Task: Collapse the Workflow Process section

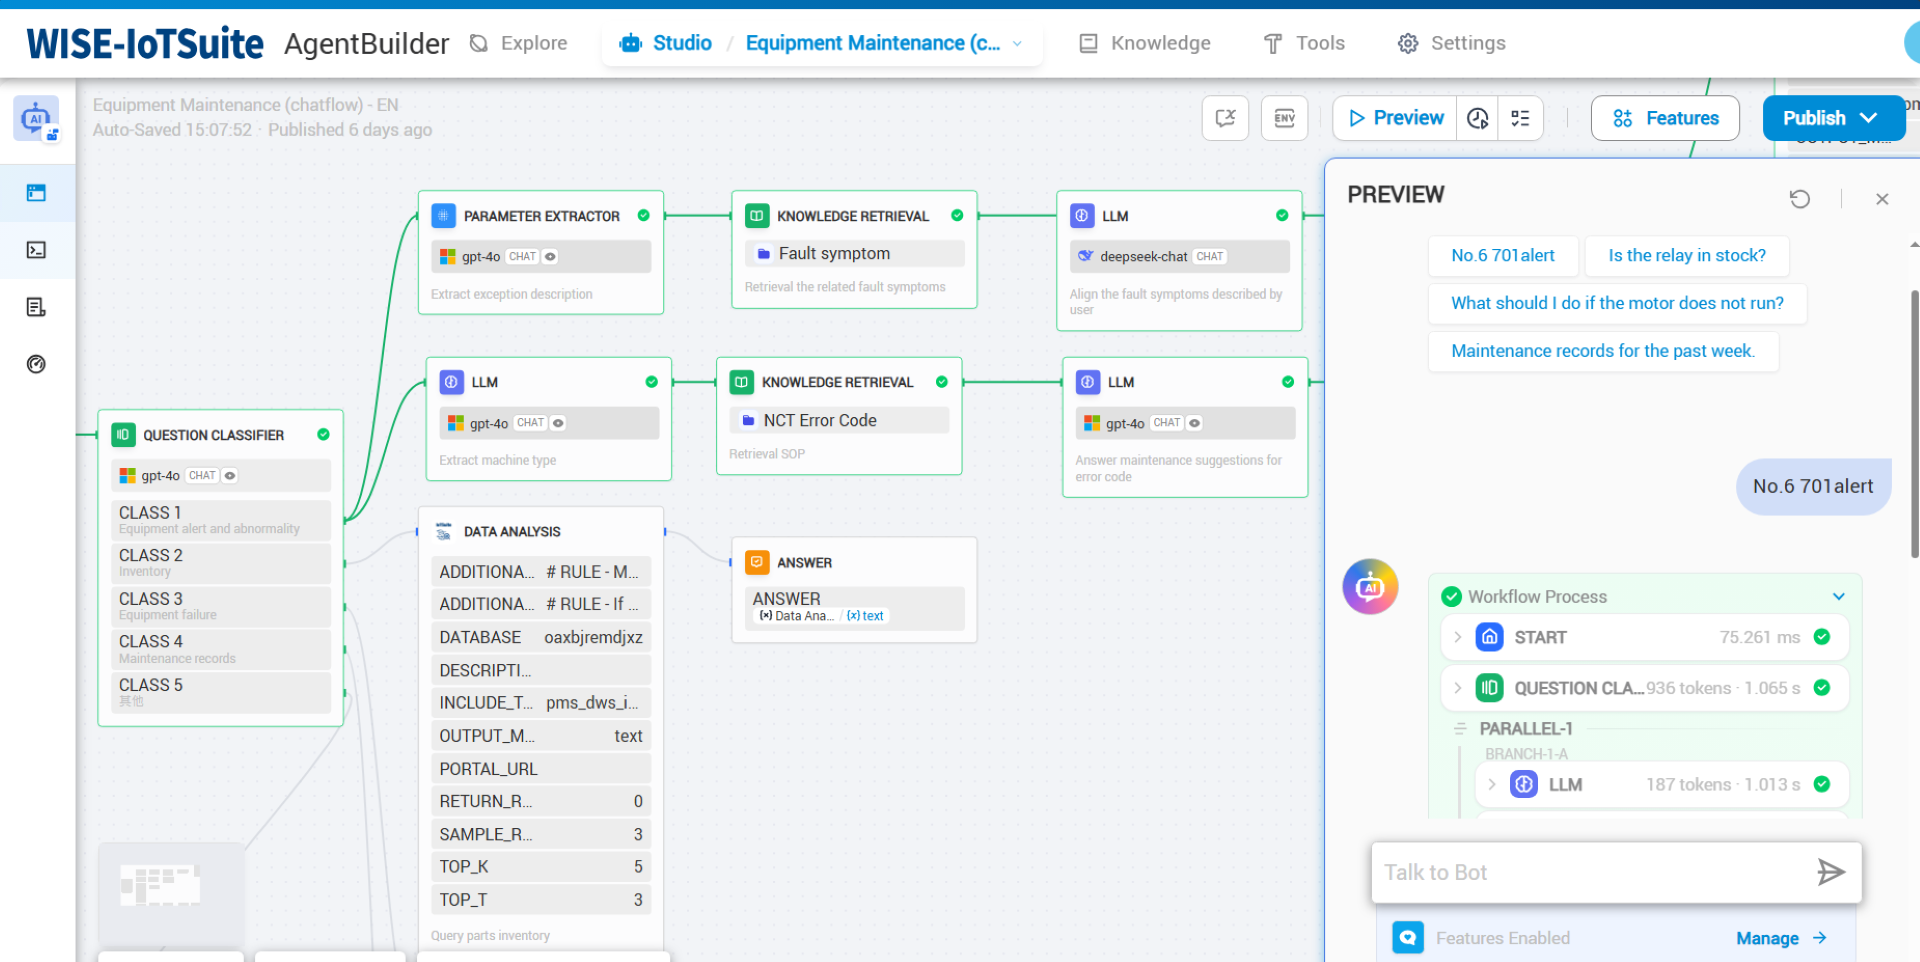Action: point(1838,597)
